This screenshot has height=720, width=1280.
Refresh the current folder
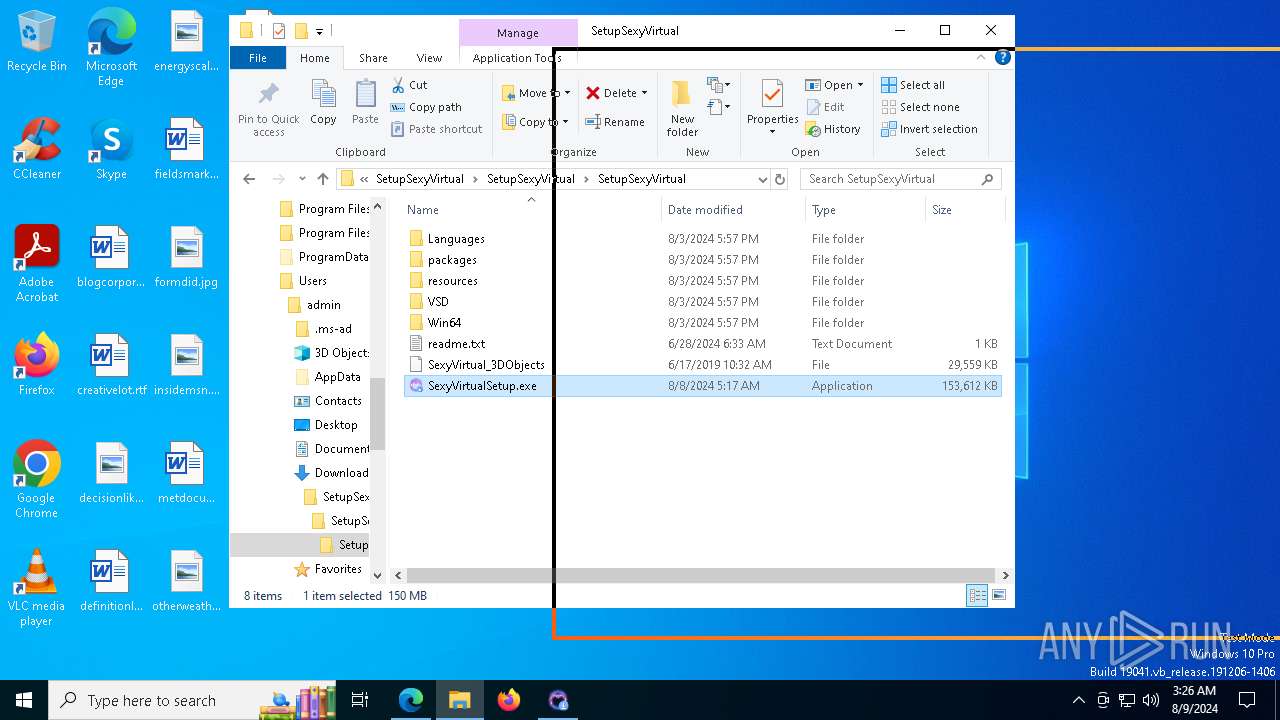pyautogui.click(x=780, y=179)
